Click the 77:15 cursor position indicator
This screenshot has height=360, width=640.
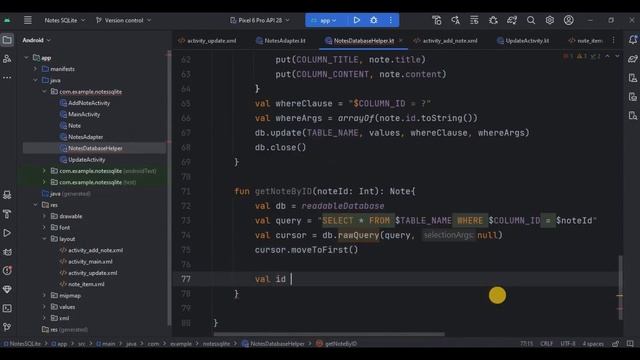tap(527, 344)
